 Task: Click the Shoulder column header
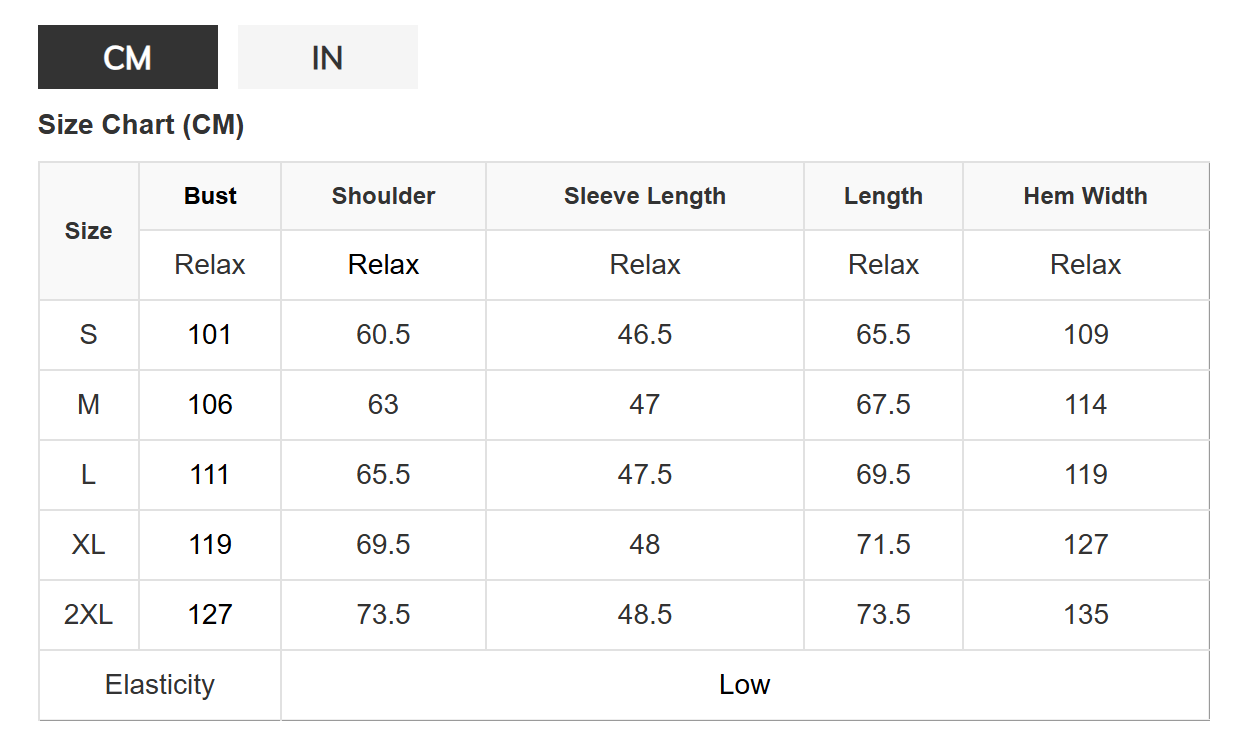click(383, 196)
